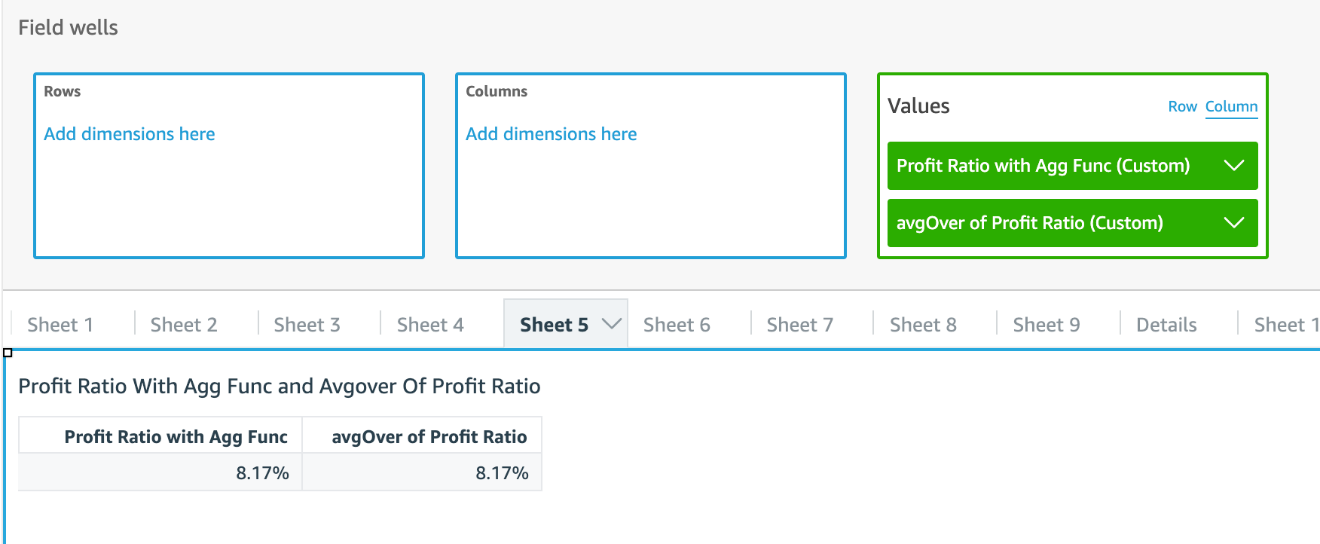Open the Details tab
This screenshot has height=544, width=1320.
tap(1167, 324)
